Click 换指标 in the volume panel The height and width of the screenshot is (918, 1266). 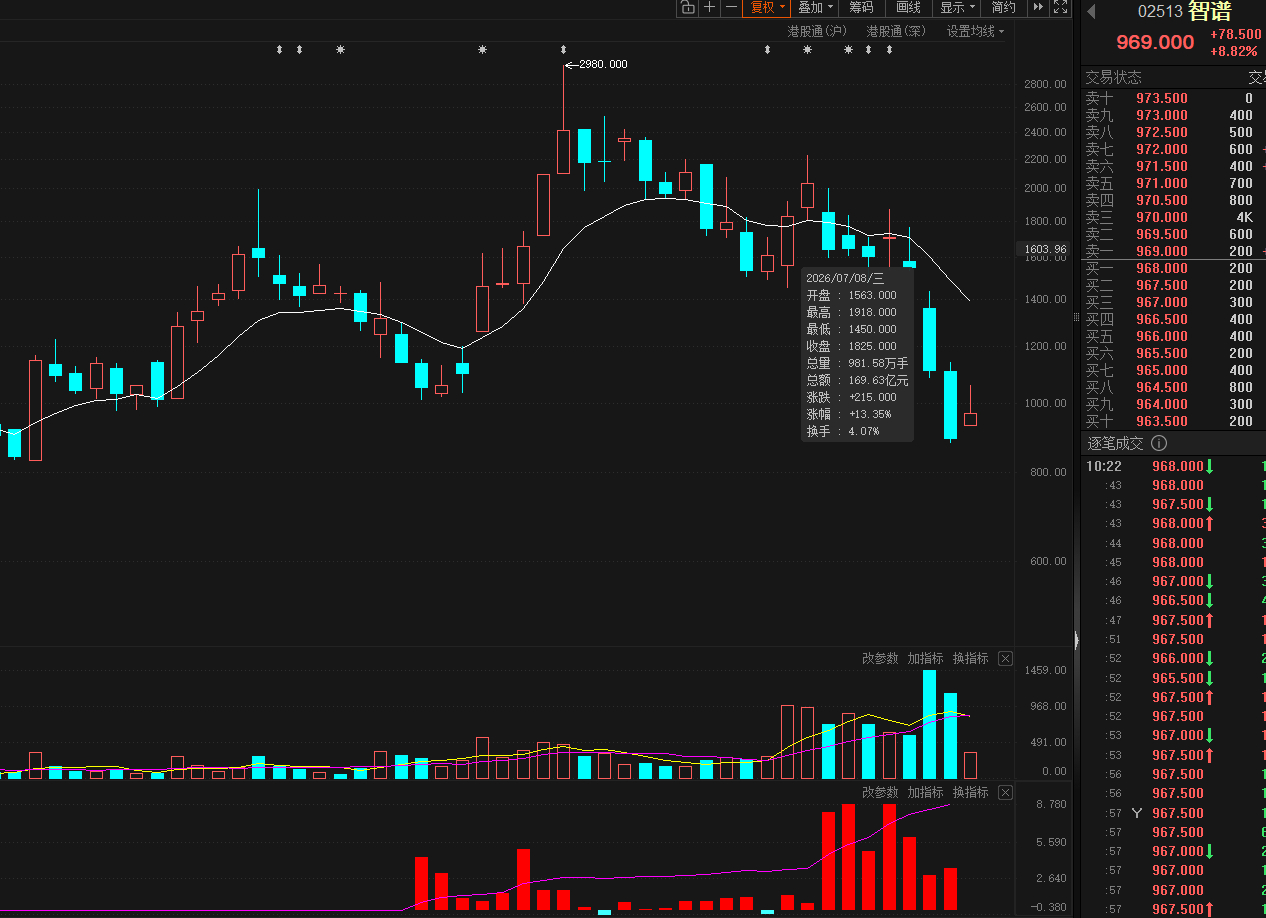coord(970,658)
